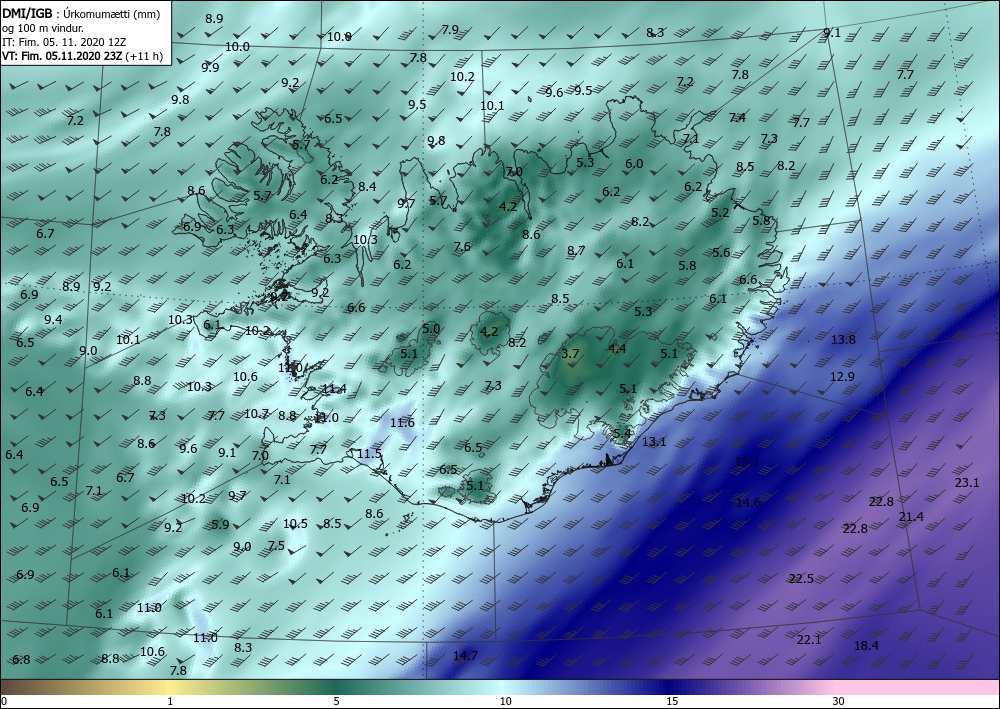Click the map value '14.6'
The height and width of the screenshot is (709, 1000).
click(747, 502)
